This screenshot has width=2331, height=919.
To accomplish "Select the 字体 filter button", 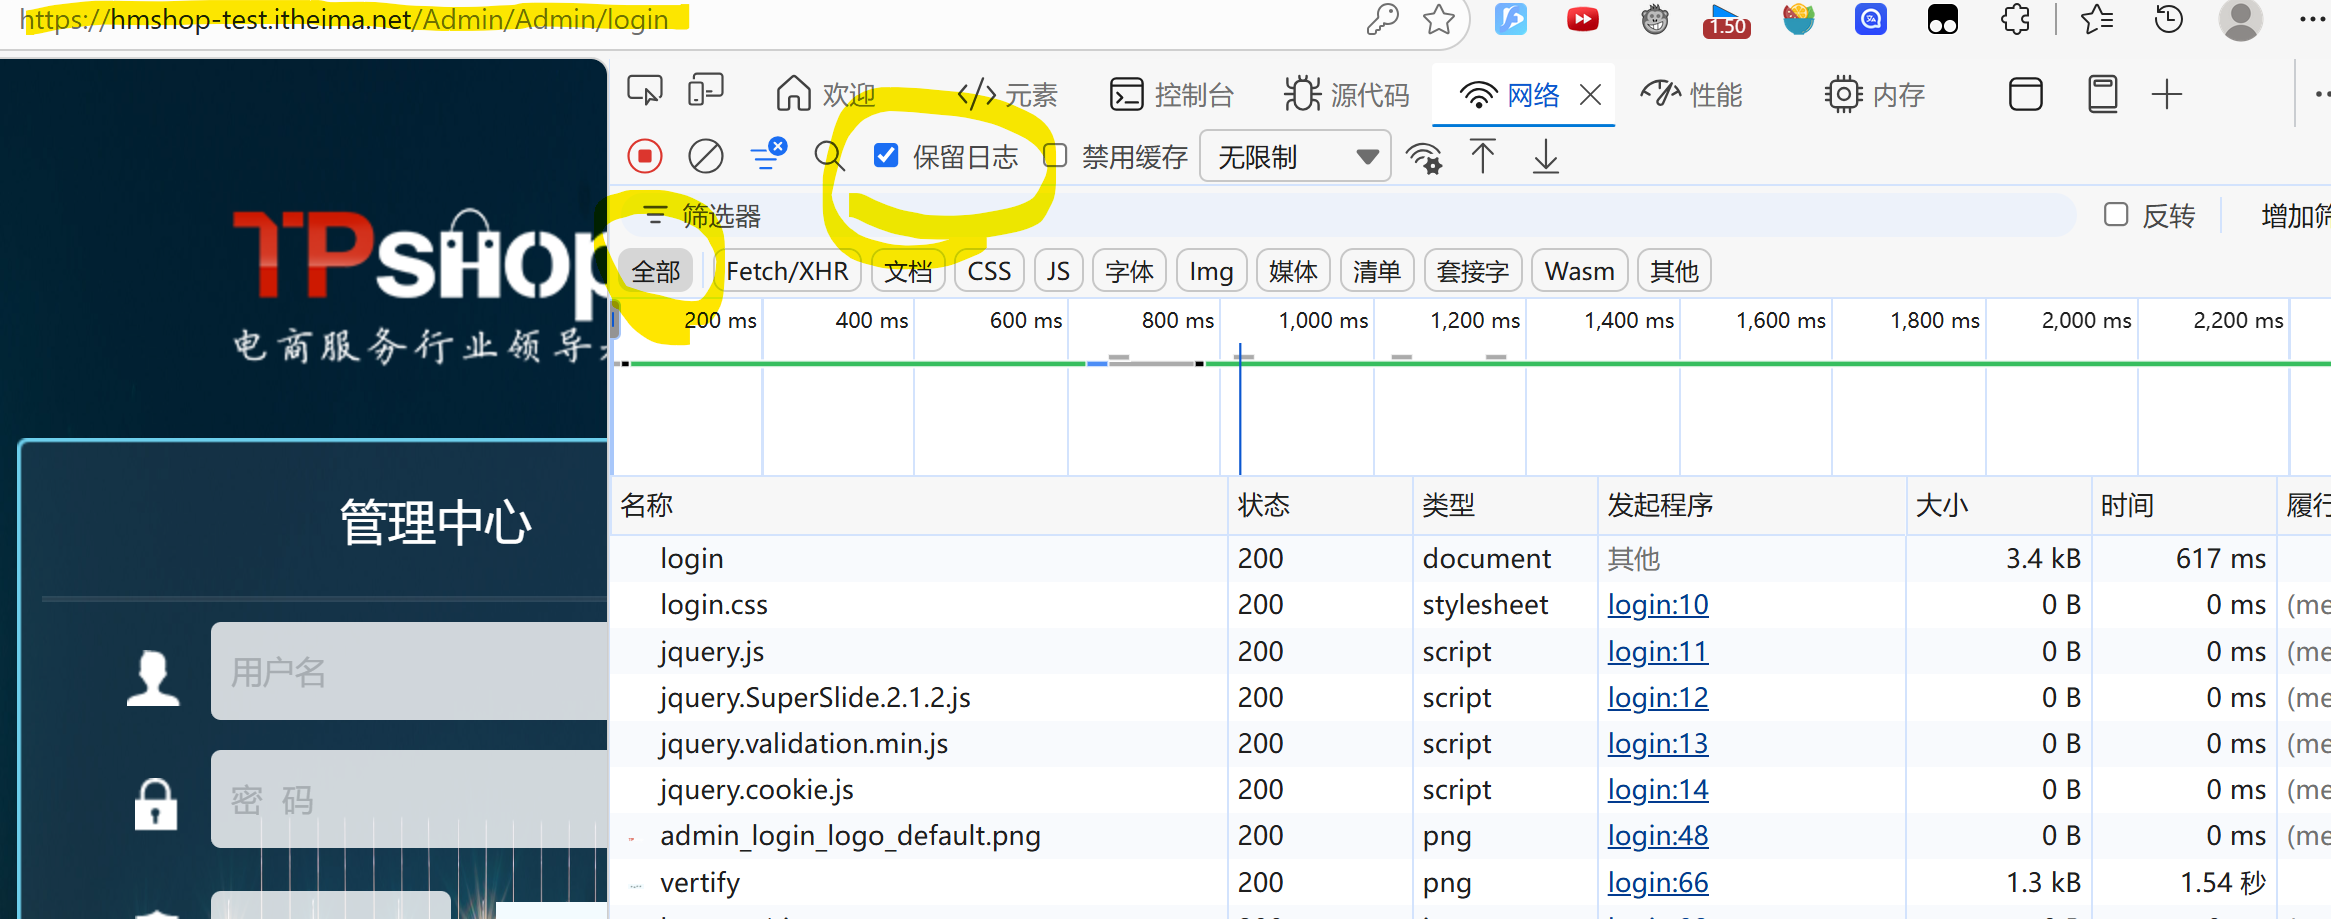I will tap(1130, 271).
